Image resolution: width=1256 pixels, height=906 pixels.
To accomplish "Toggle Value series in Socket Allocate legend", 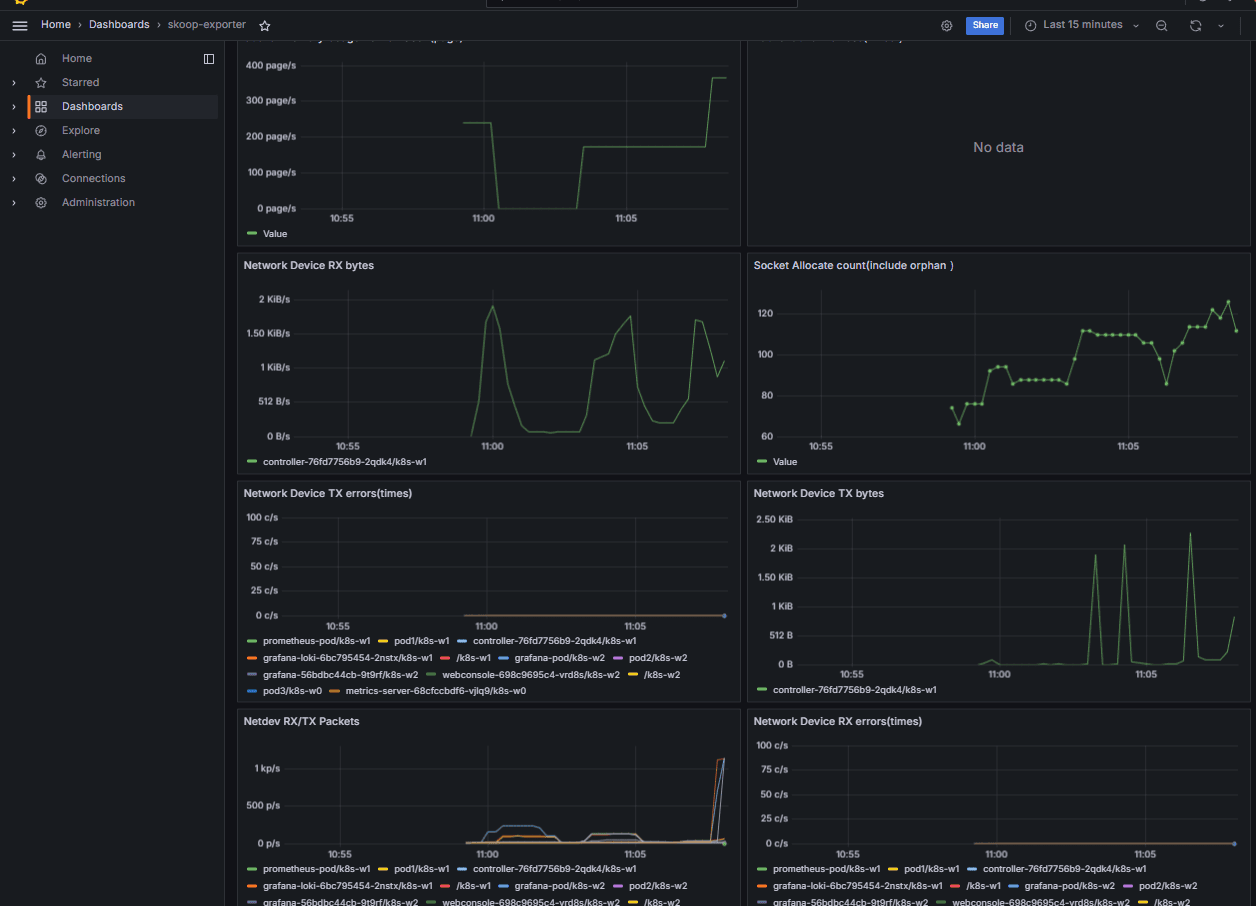I will pos(784,462).
